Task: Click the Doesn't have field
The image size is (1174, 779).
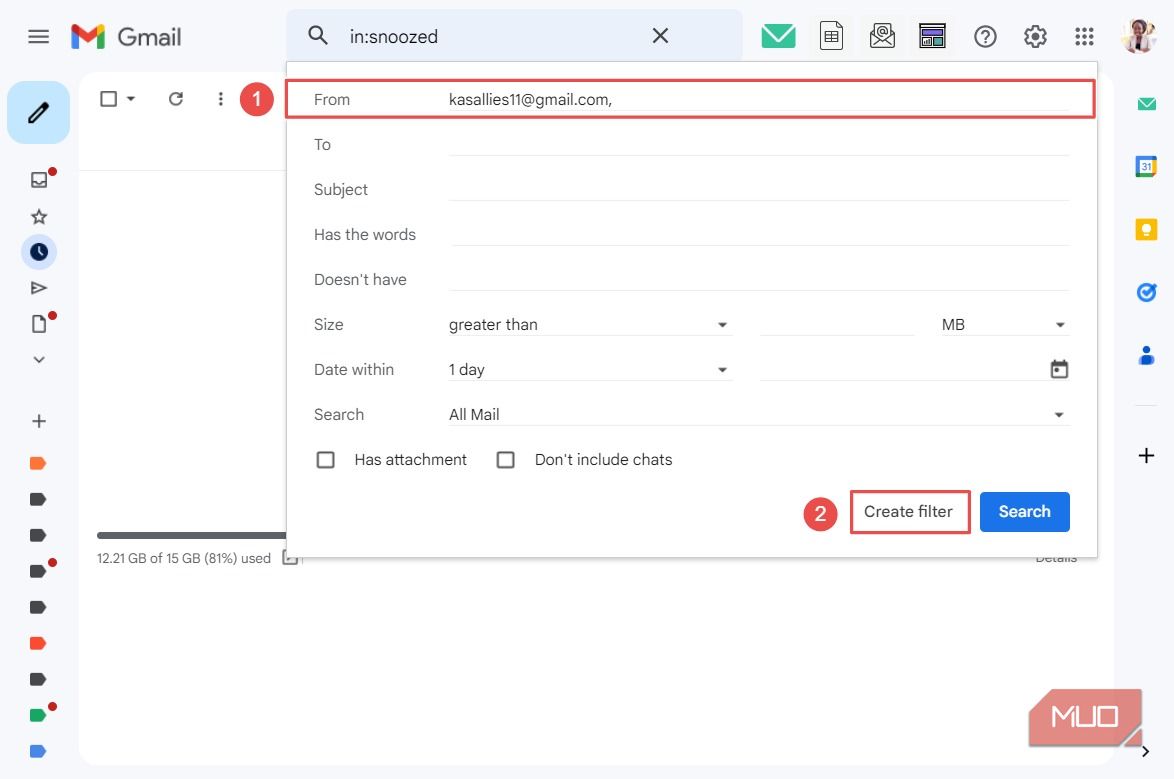Action: tap(758, 279)
